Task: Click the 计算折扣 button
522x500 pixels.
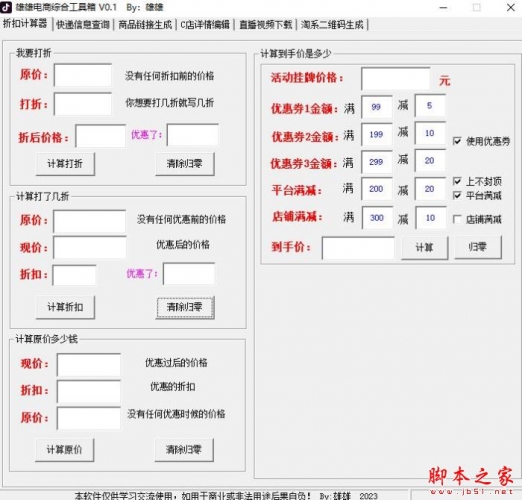Action: click(x=65, y=307)
